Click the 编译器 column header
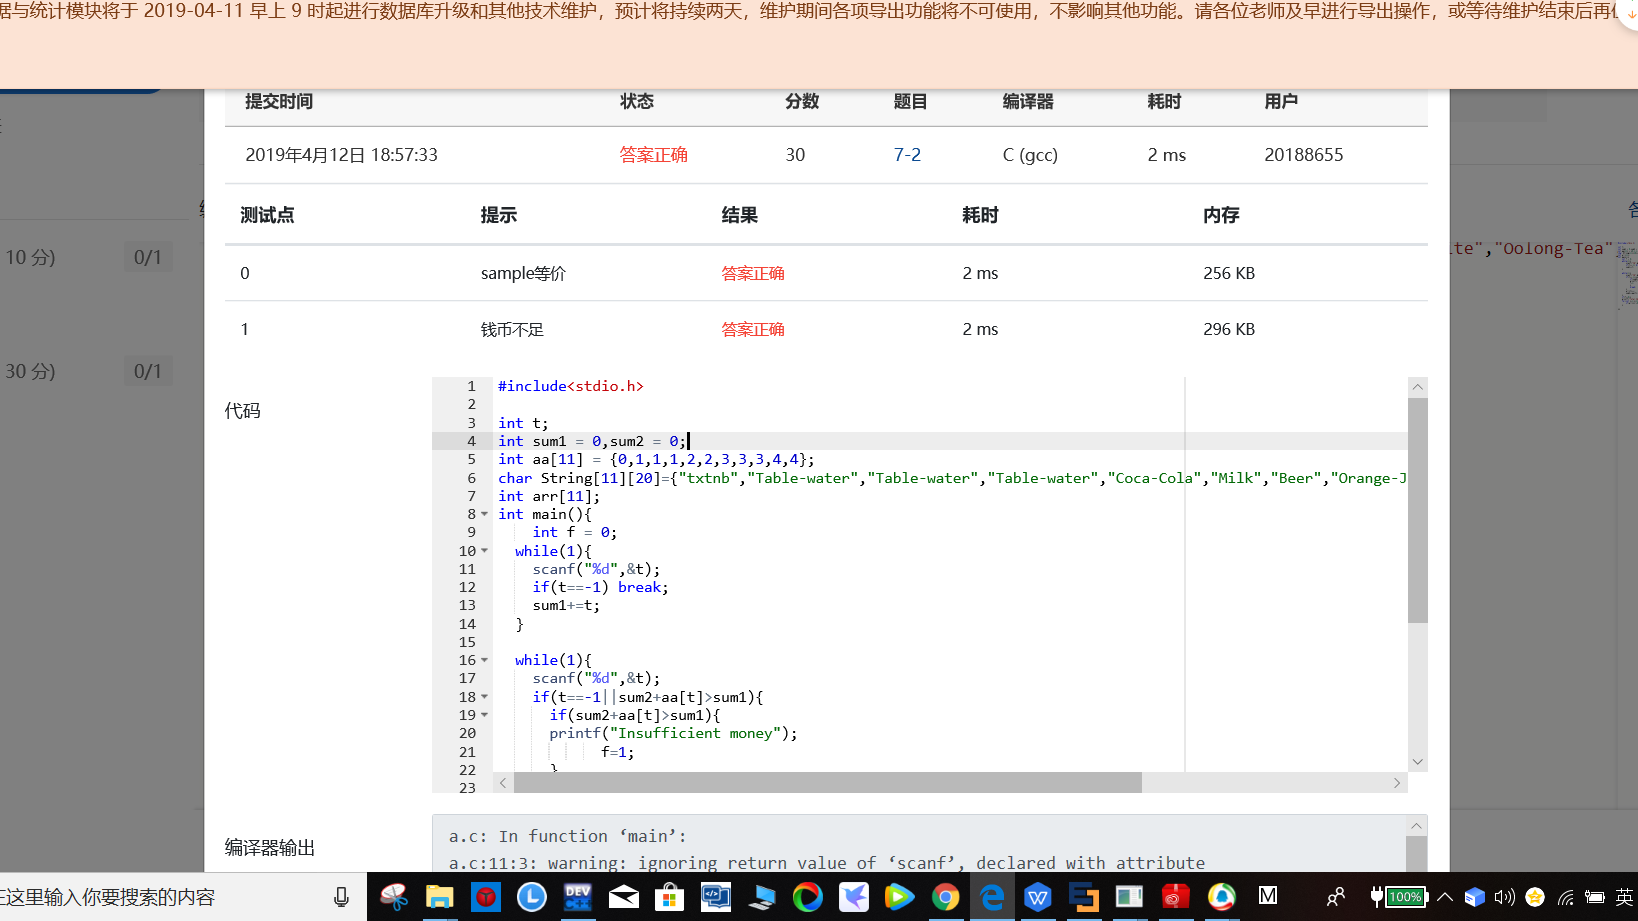 1028,101
